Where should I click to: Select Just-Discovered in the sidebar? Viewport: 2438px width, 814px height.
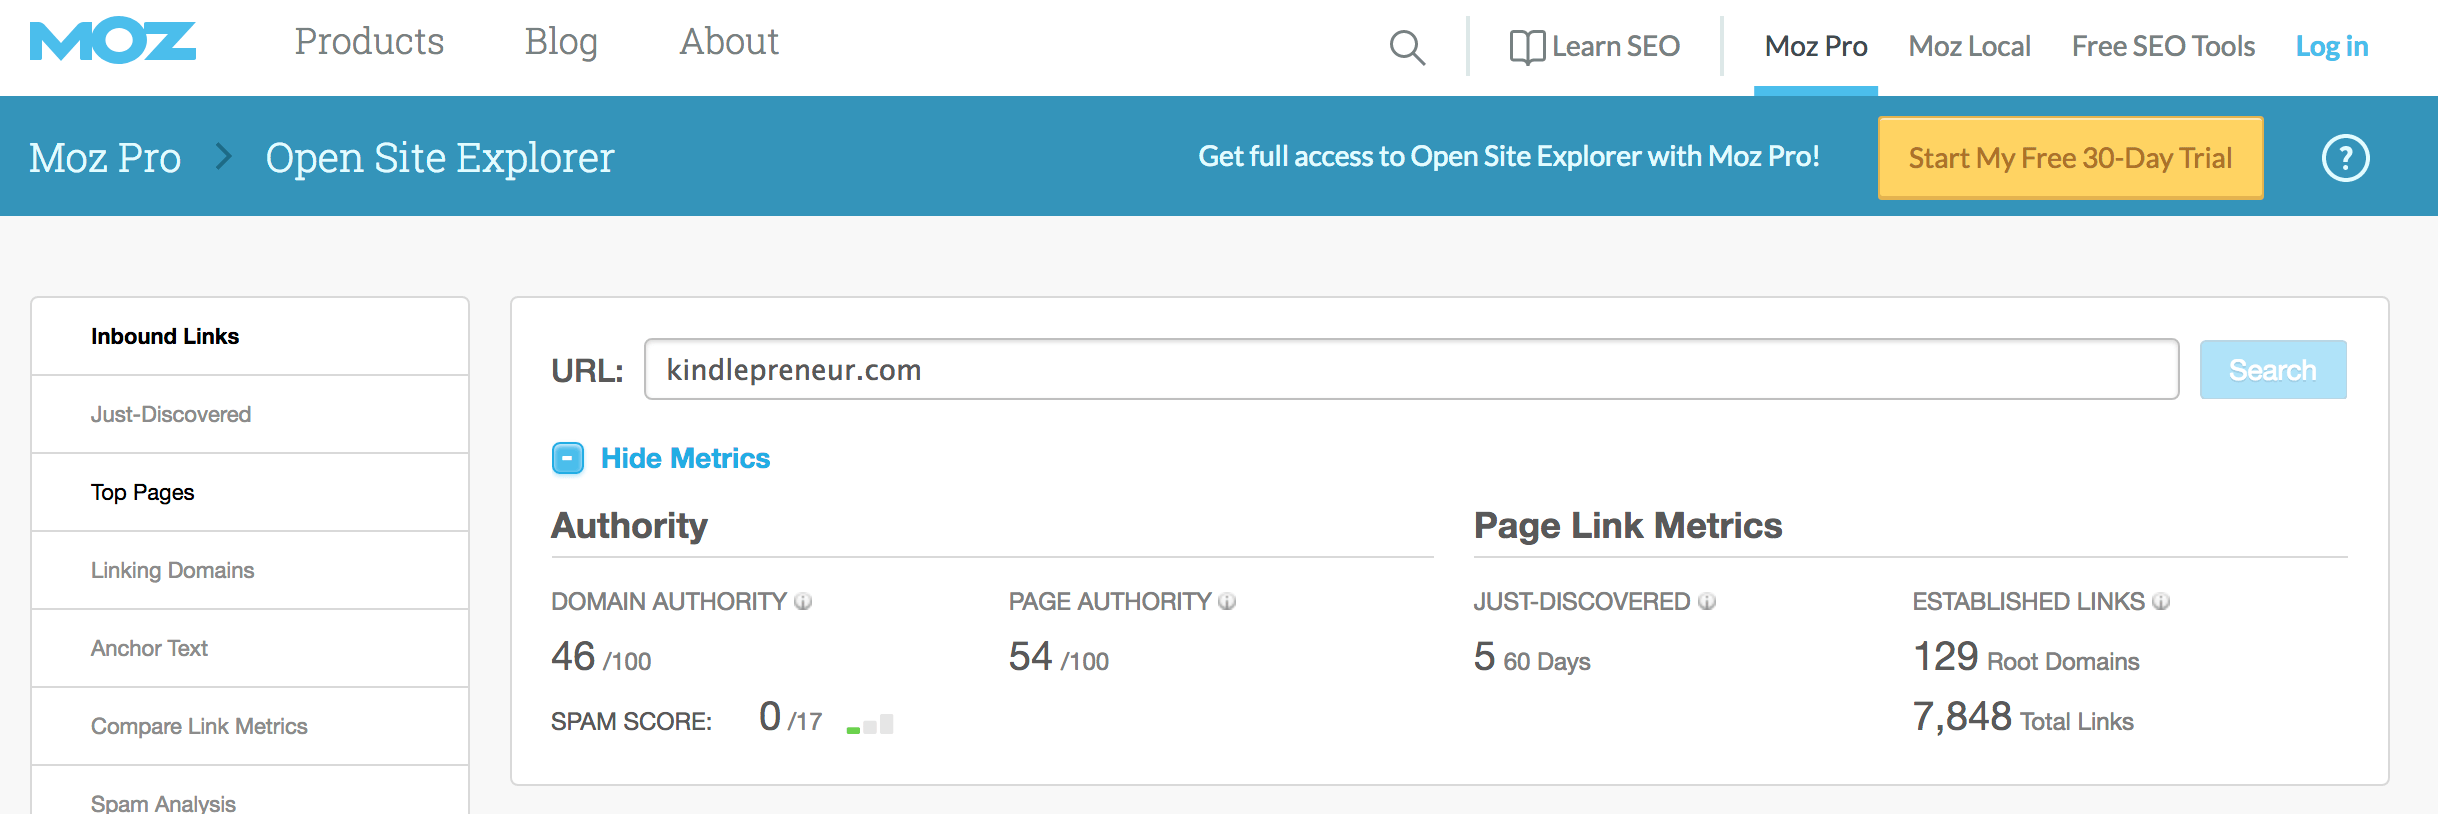[x=250, y=414]
